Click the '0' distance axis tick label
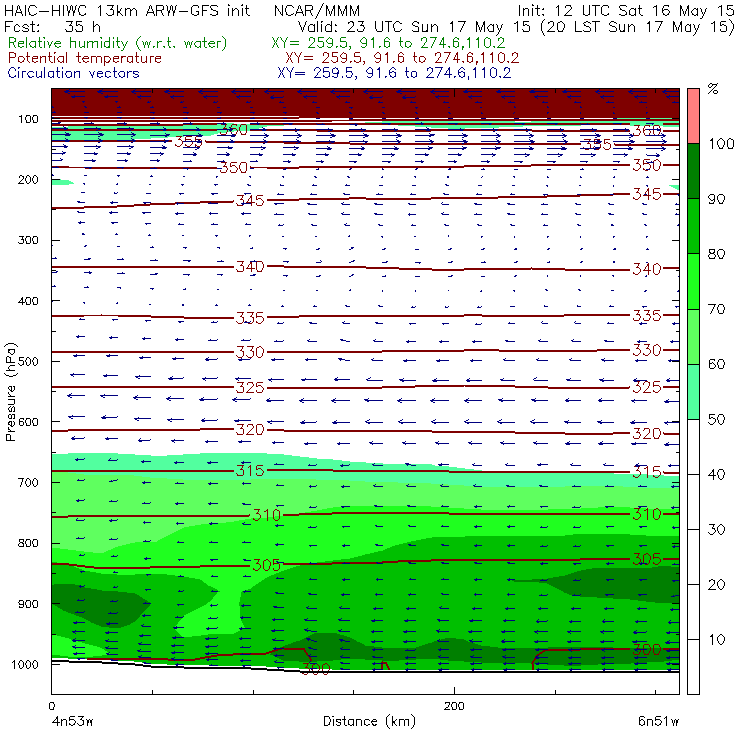 [x=52, y=706]
